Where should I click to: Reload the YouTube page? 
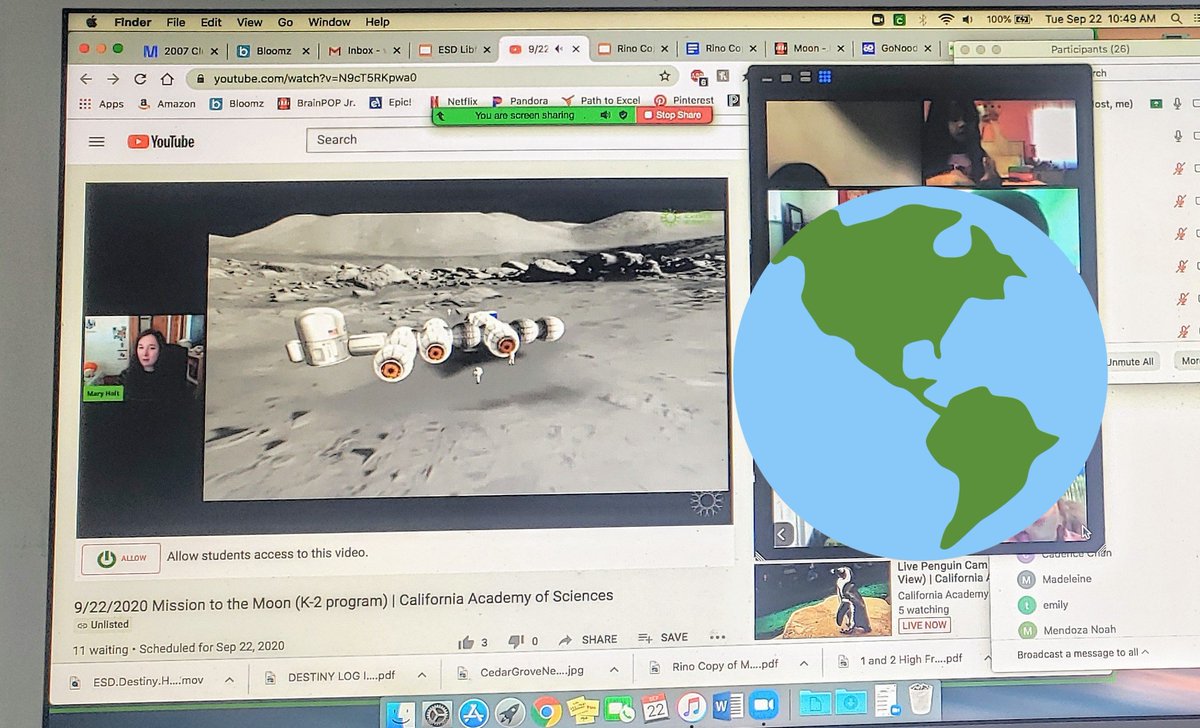140,78
